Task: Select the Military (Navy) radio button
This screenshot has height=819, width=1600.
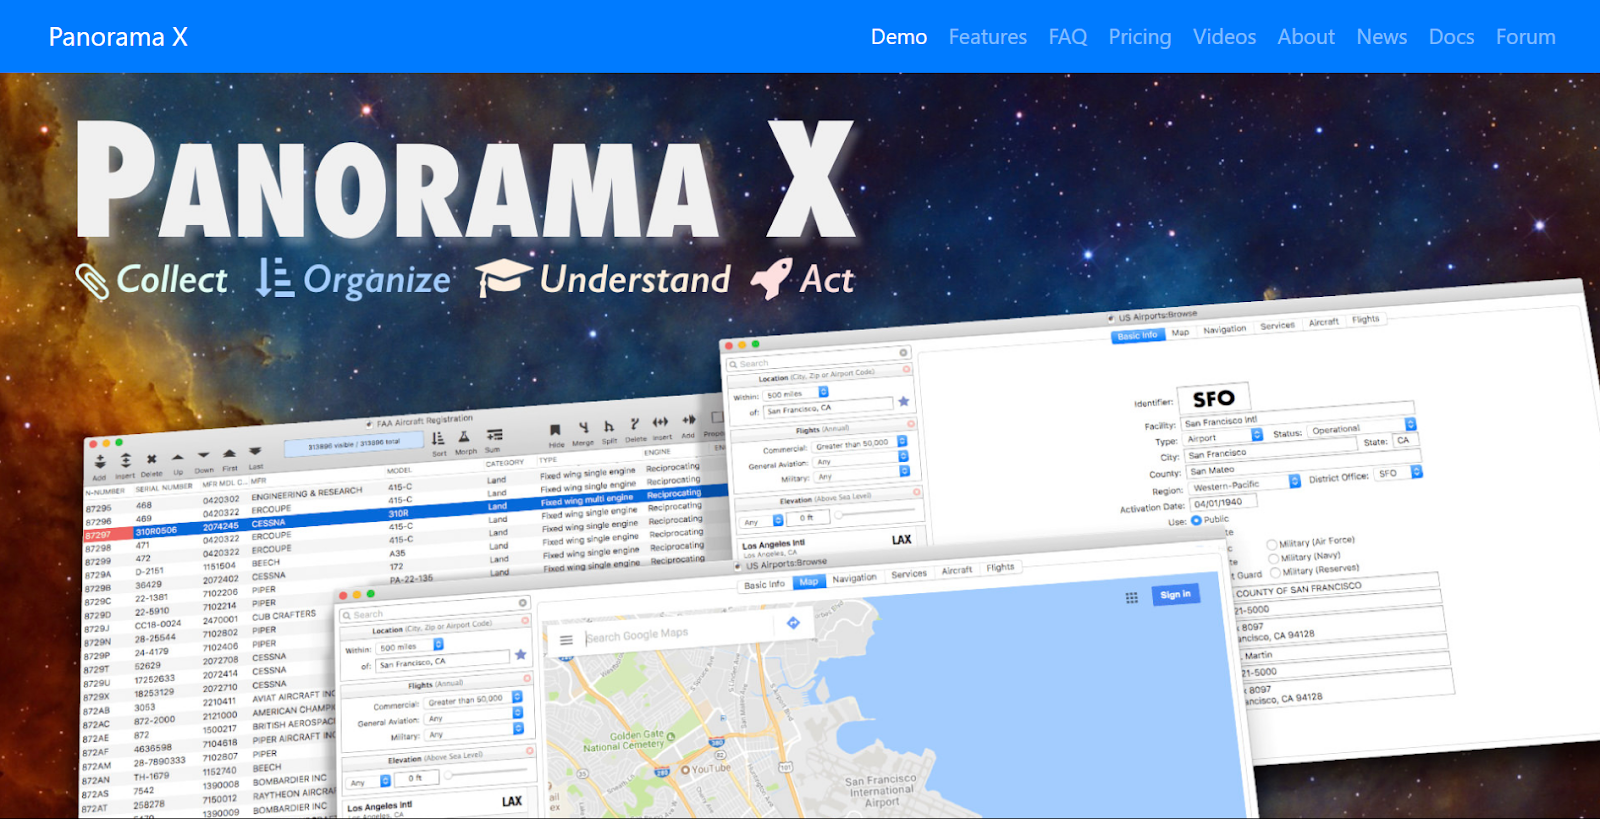Action: click(1274, 559)
